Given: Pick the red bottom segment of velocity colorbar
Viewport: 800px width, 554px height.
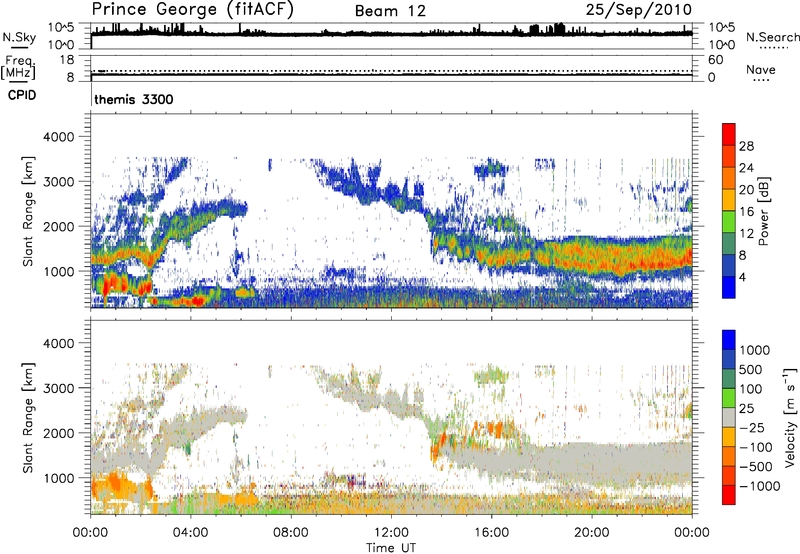Looking at the screenshot, I should [729, 495].
